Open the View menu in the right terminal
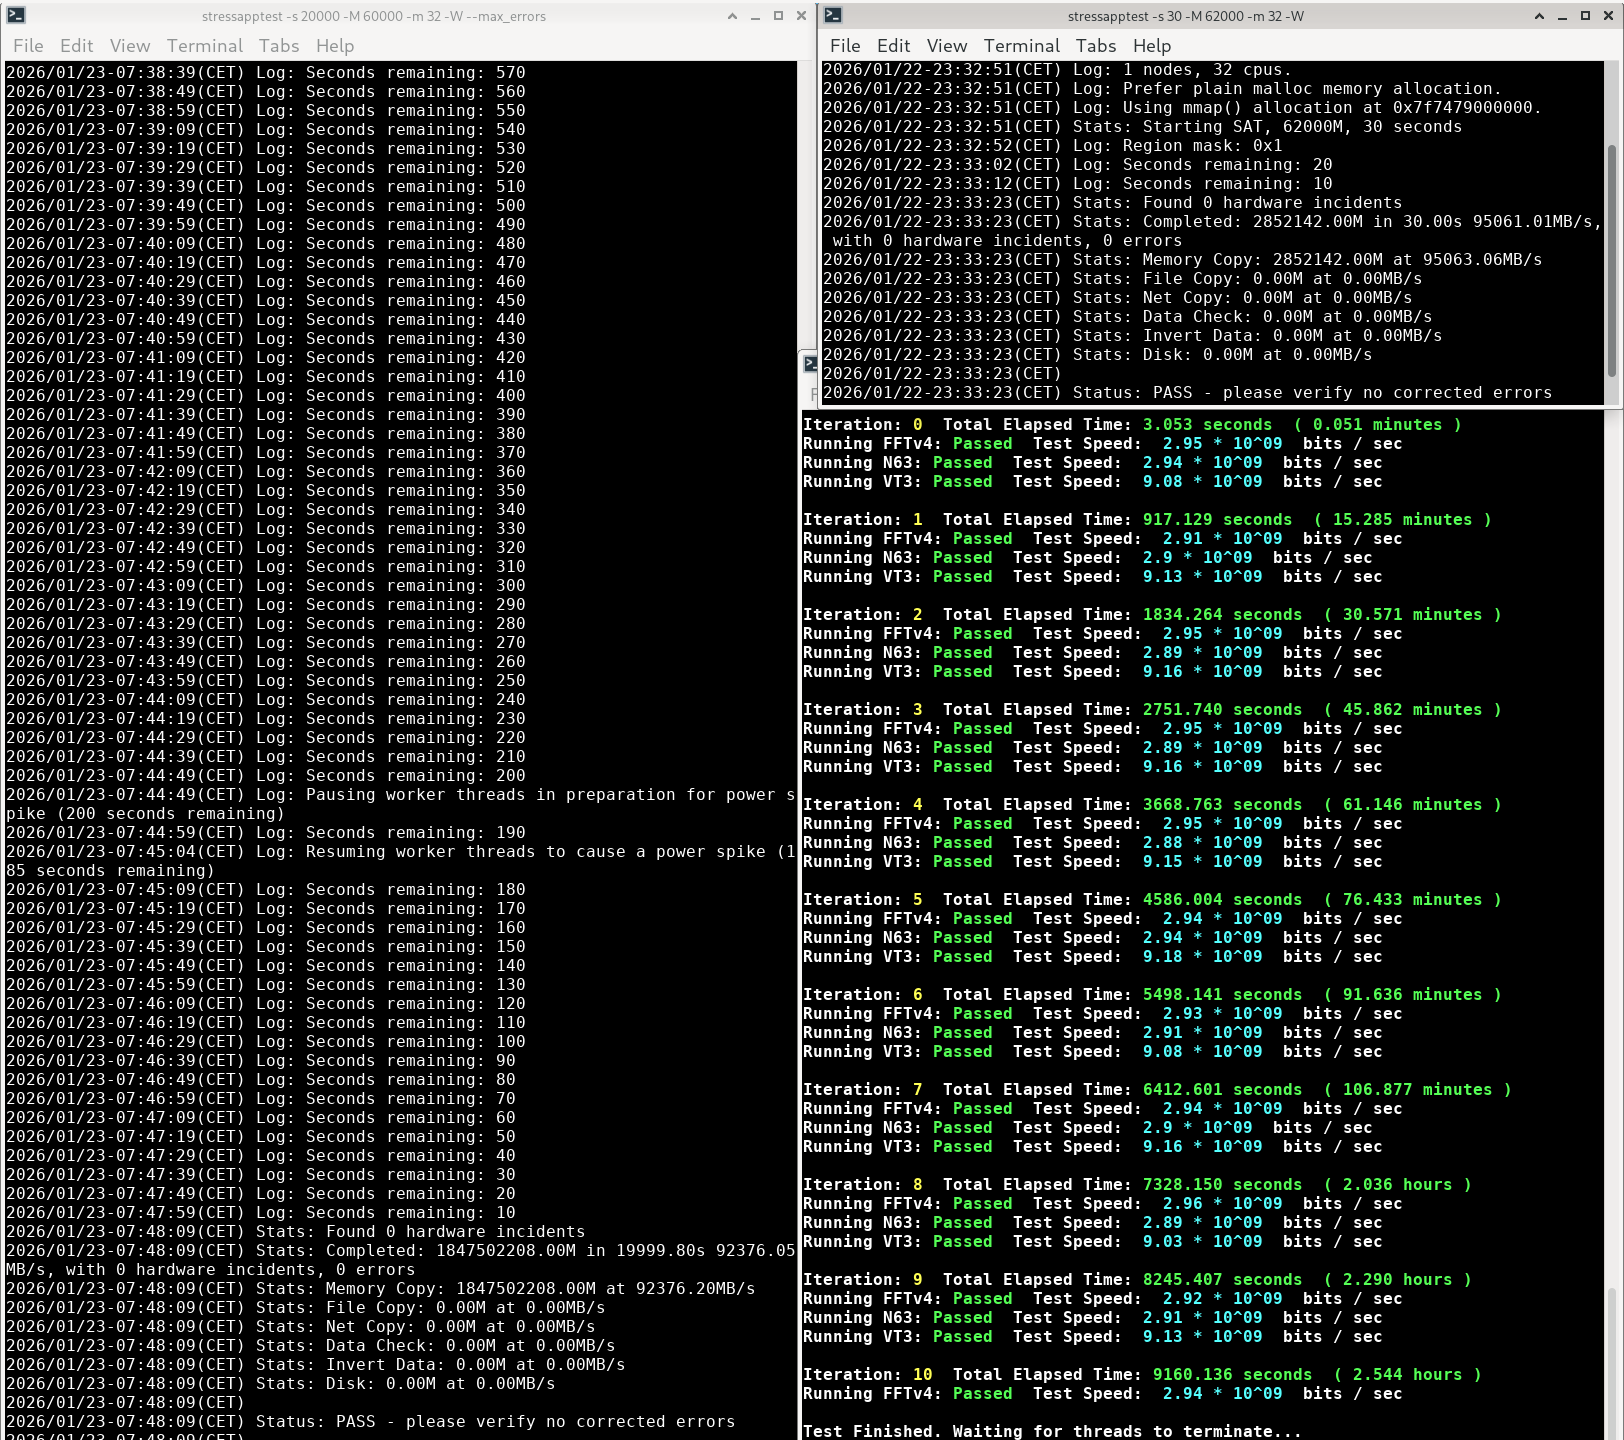The width and height of the screenshot is (1624, 1440). click(946, 46)
